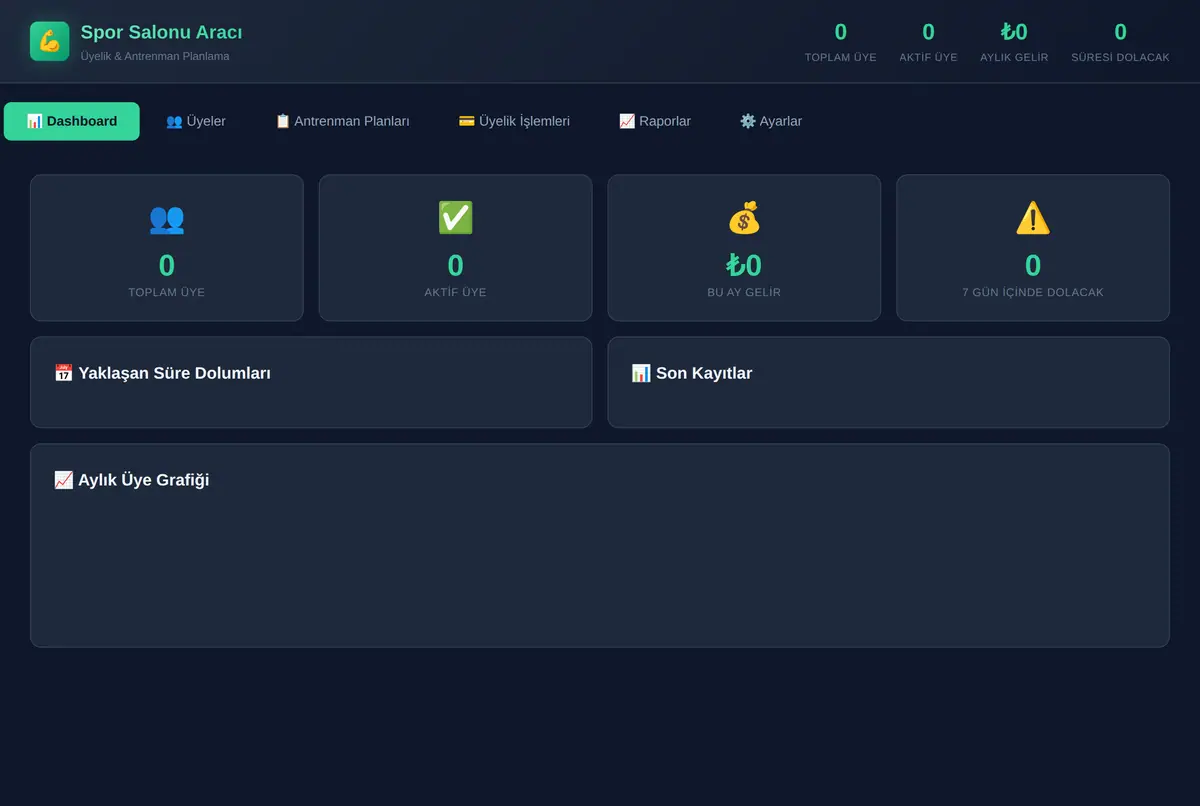Click the AKTİF ÜYE label in the header
Image resolution: width=1200 pixels, height=806 pixels.
[x=928, y=57]
